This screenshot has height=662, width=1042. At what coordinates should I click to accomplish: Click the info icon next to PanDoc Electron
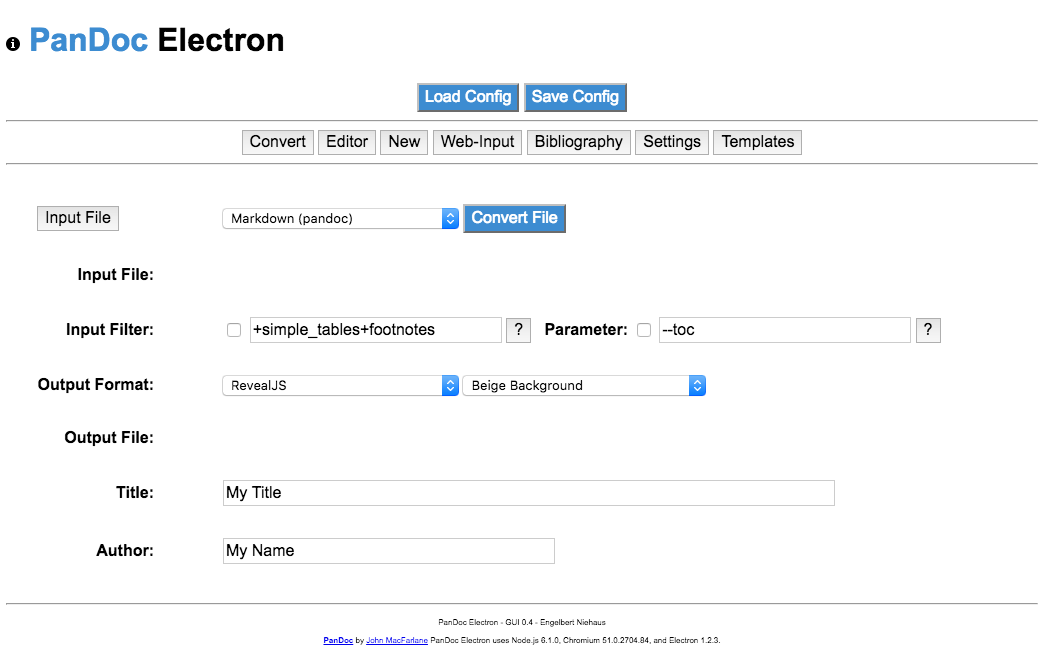[x=12, y=43]
